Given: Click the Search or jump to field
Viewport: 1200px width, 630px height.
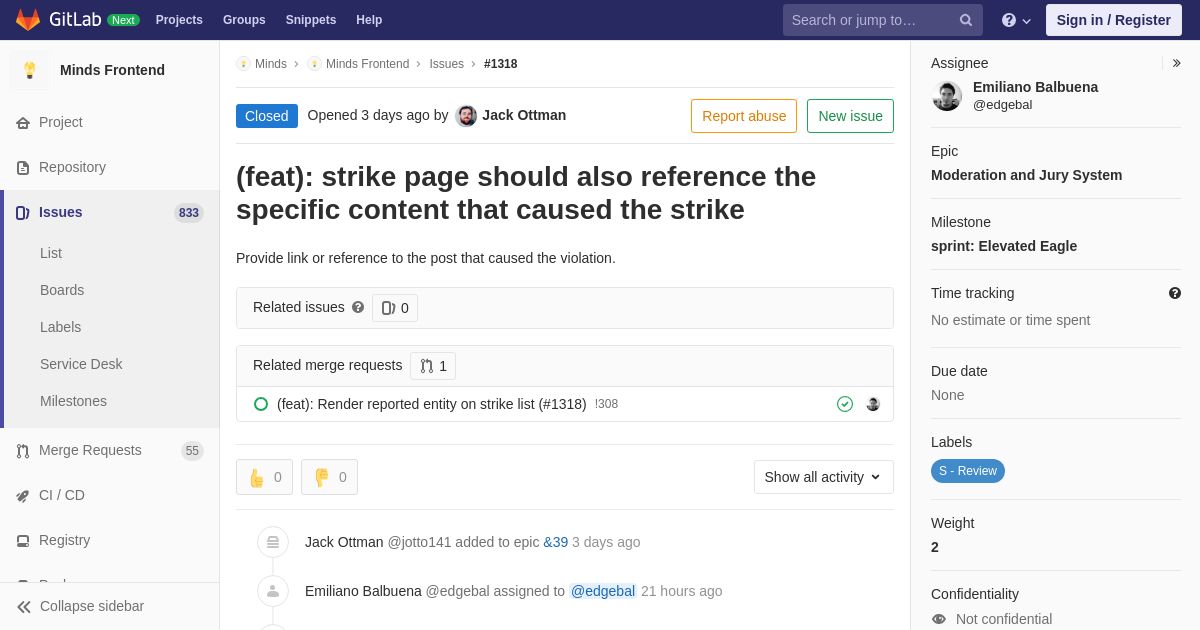Looking at the screenshot, I should pos(868,20).
